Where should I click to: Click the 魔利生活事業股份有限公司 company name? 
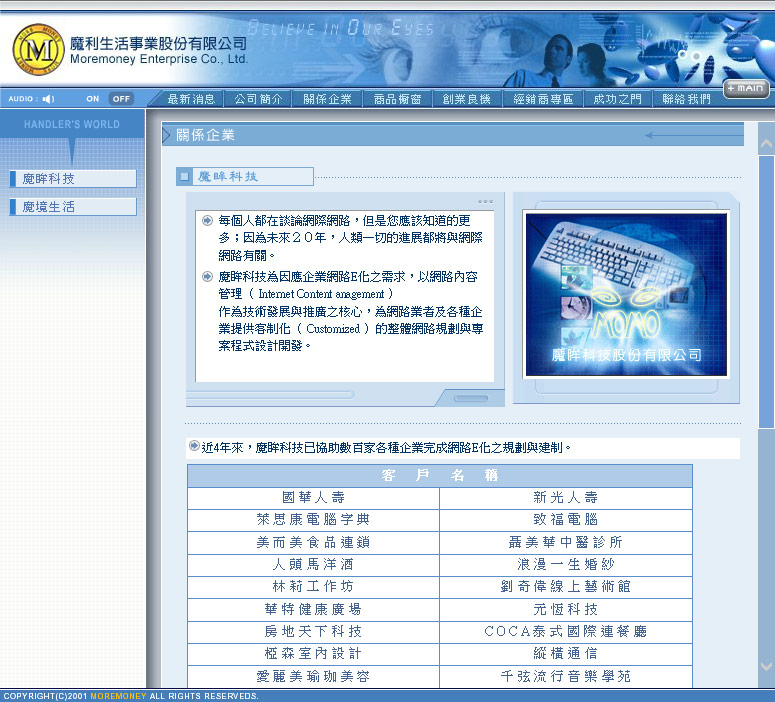pyautogui.click(x=158, y=44)
